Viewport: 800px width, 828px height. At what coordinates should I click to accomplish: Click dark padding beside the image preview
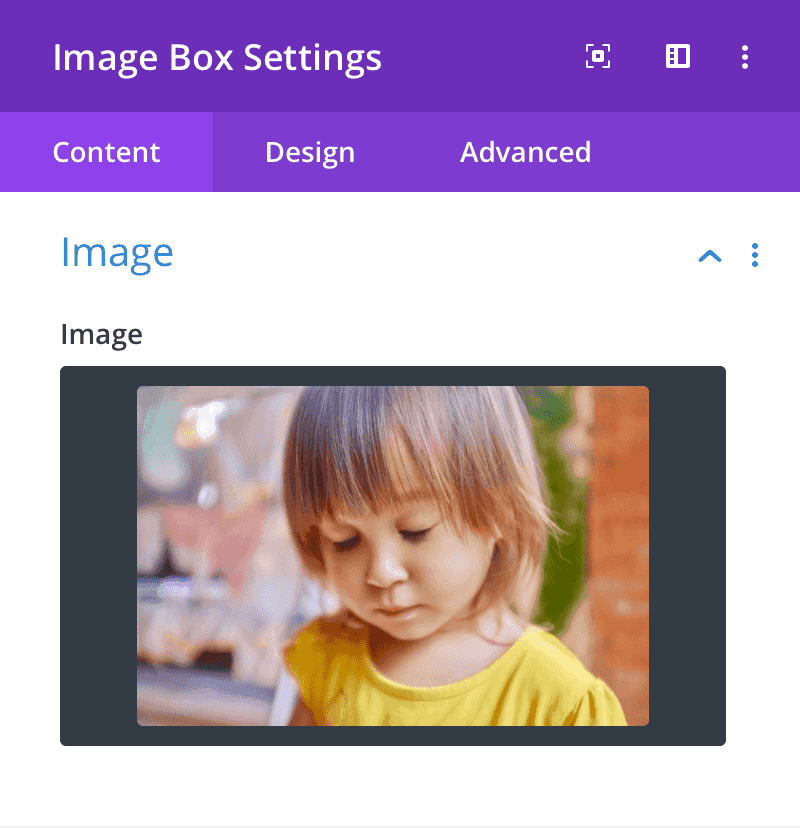click(98, 556)
